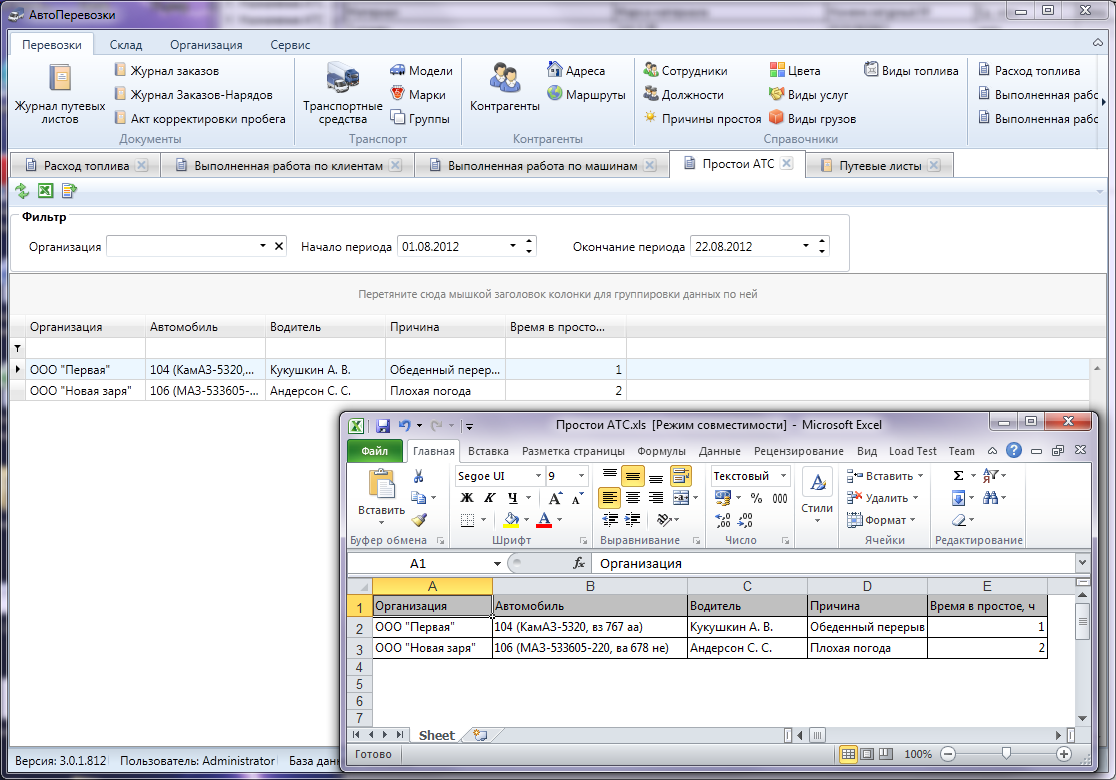Click the Export to Excel toolbar icon
1116x780 pixels.
45,191
